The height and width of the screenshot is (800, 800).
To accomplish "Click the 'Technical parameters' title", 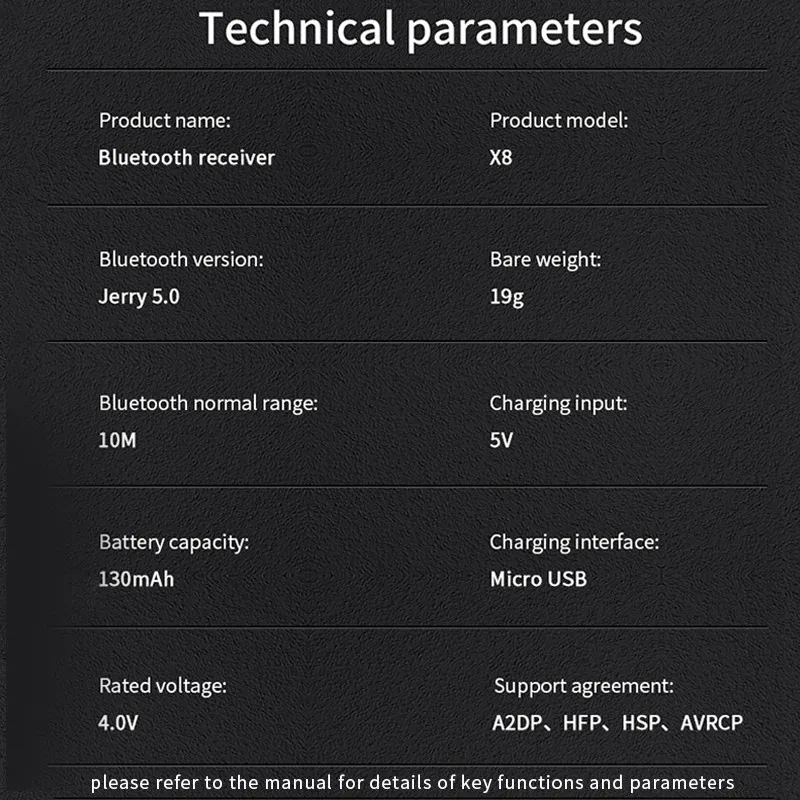I will (420, 30).
